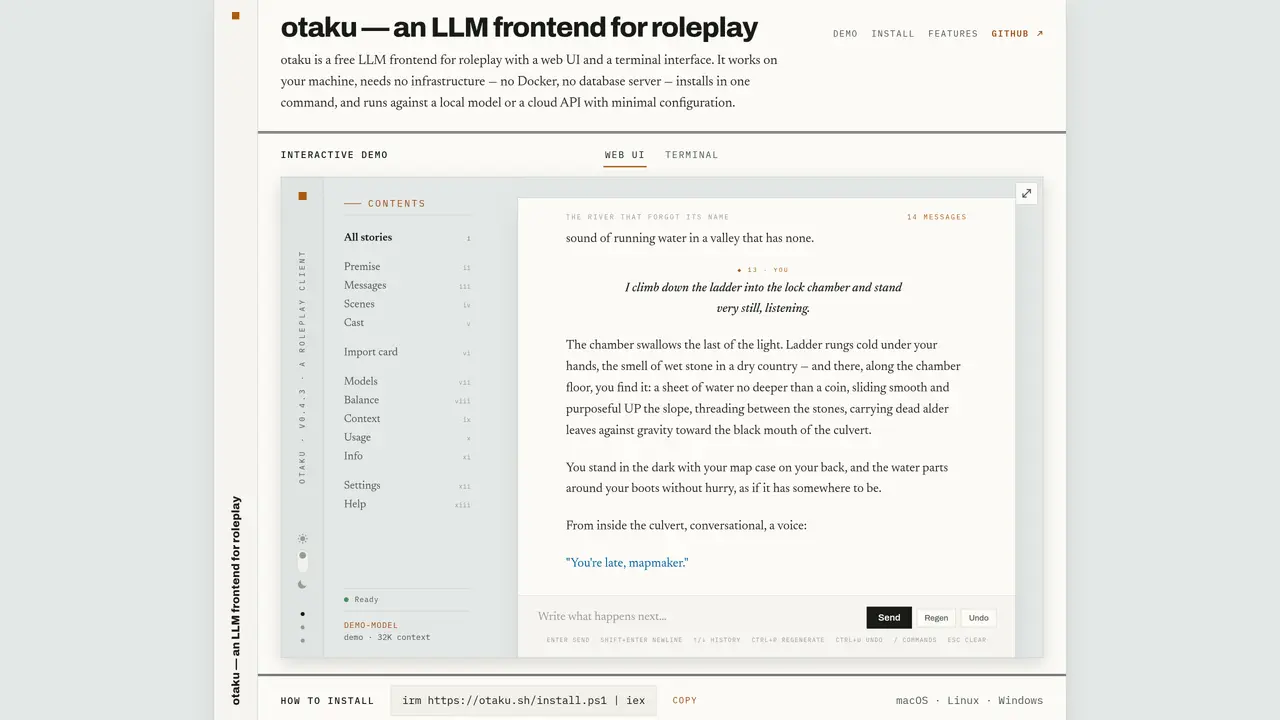Image resolution: width=1280 pixels, height=720 pixels.
Task: Click the moon dark-mode icon
Action: (303, 585)
